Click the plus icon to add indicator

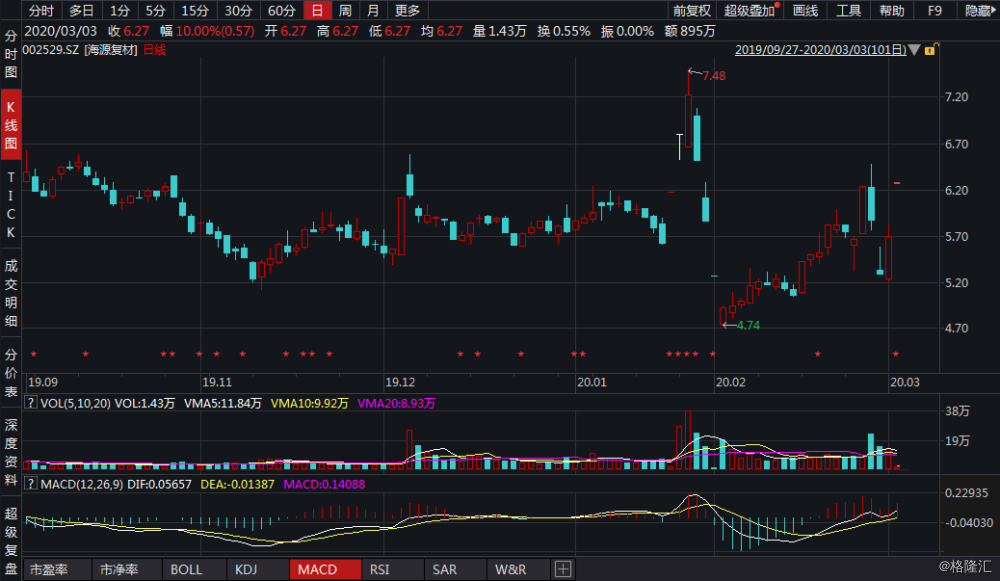point(562,570)
